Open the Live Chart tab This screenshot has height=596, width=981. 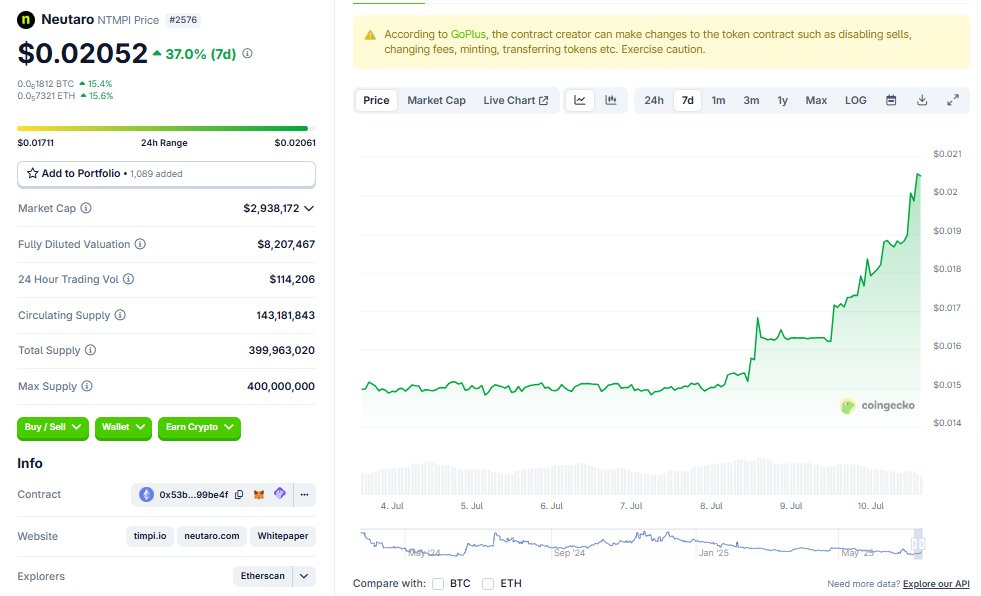click(x=516, y=100)
